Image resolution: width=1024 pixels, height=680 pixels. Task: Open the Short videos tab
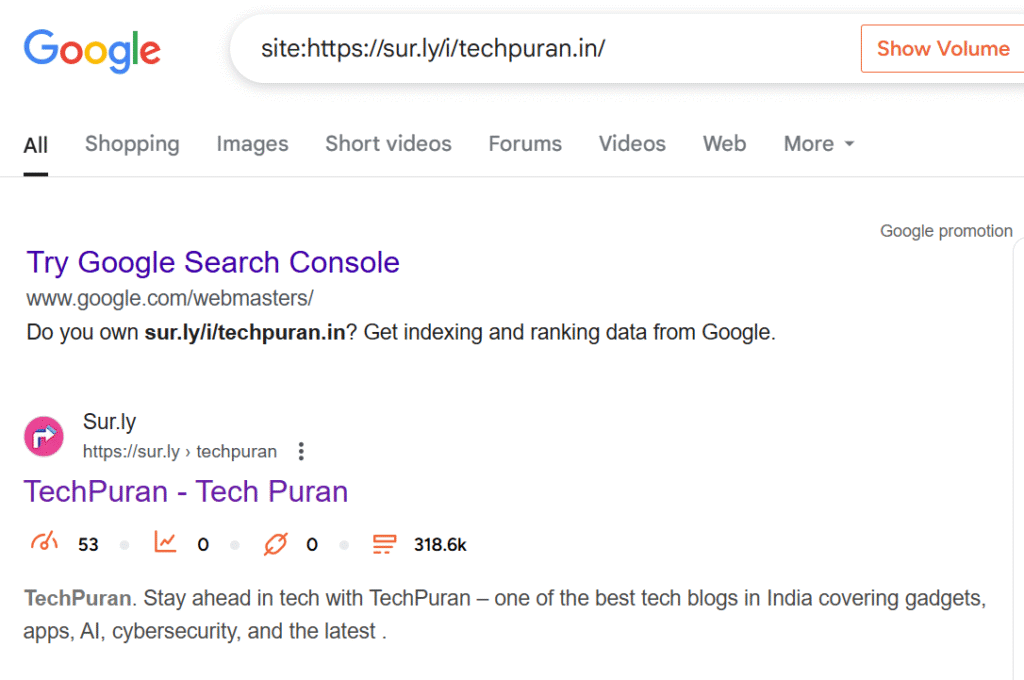(x=389, y=144)
